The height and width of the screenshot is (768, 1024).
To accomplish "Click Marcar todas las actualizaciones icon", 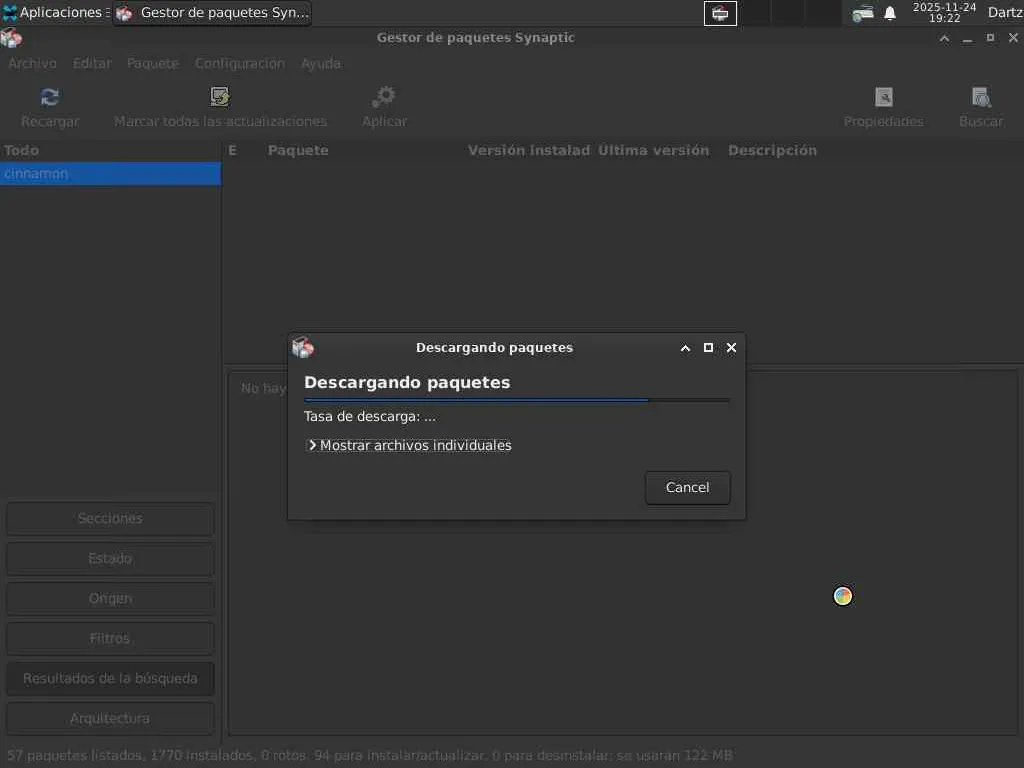I will pyautogui.click(x=220, y=97).
